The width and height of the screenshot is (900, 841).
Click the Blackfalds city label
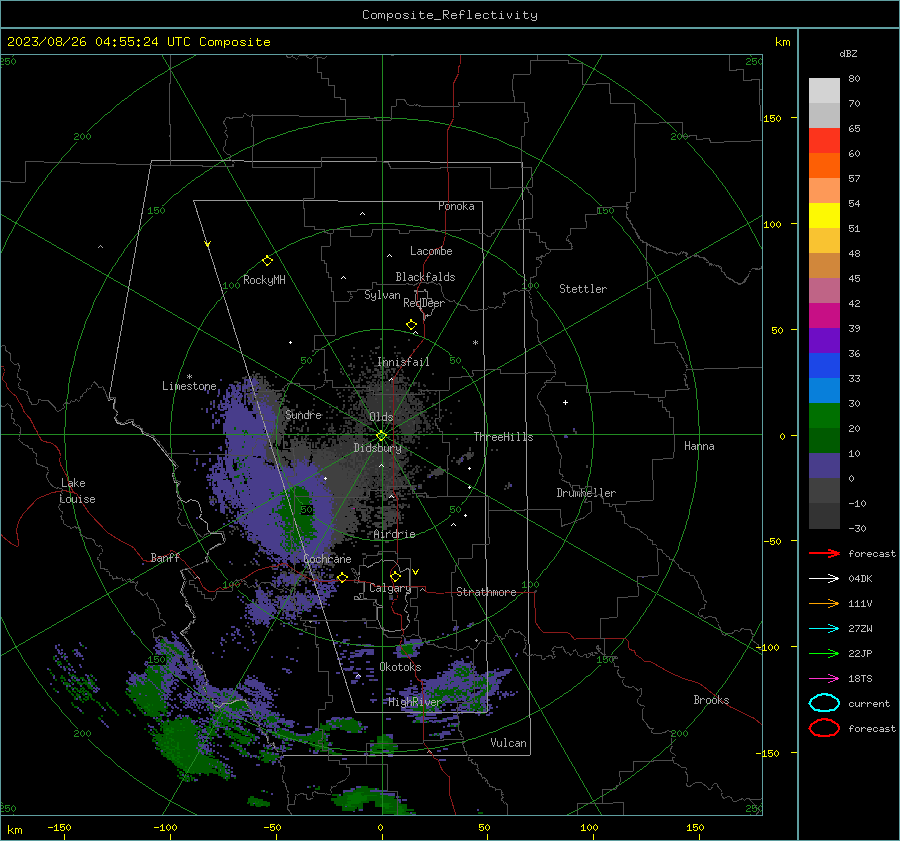coord(425,277)
